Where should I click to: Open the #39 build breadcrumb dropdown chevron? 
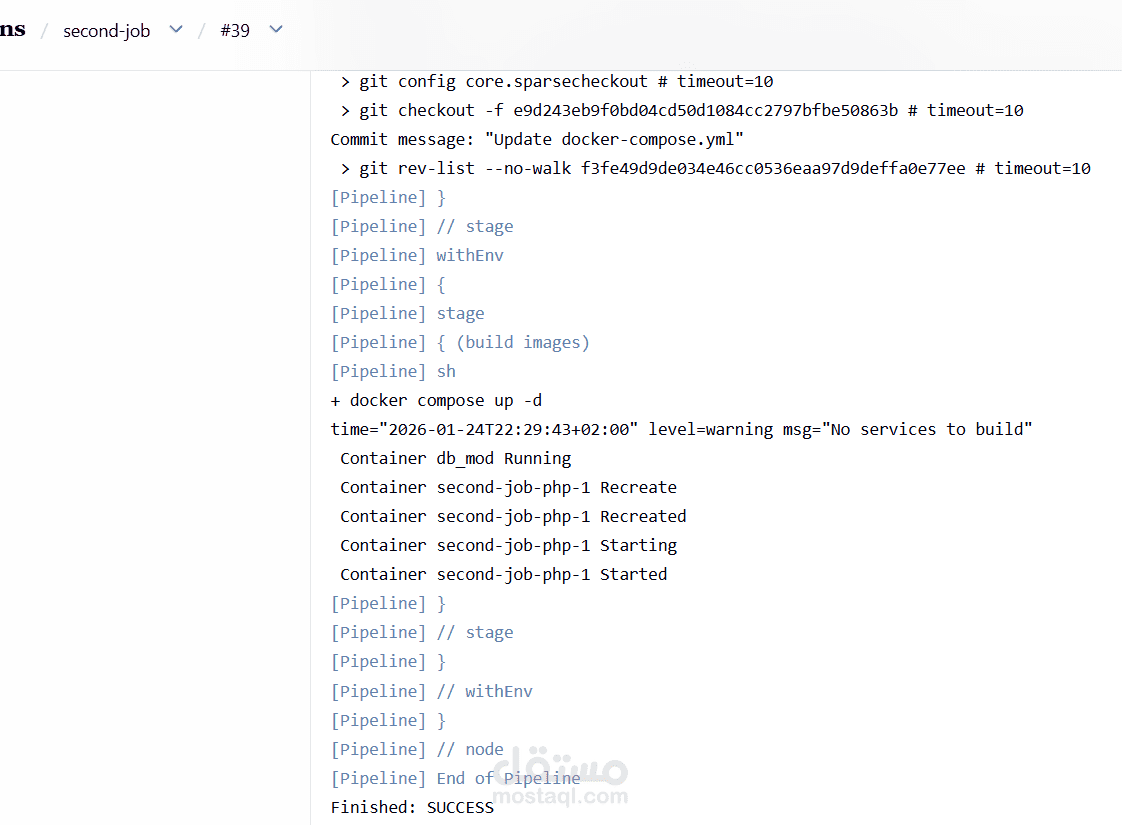276,30
